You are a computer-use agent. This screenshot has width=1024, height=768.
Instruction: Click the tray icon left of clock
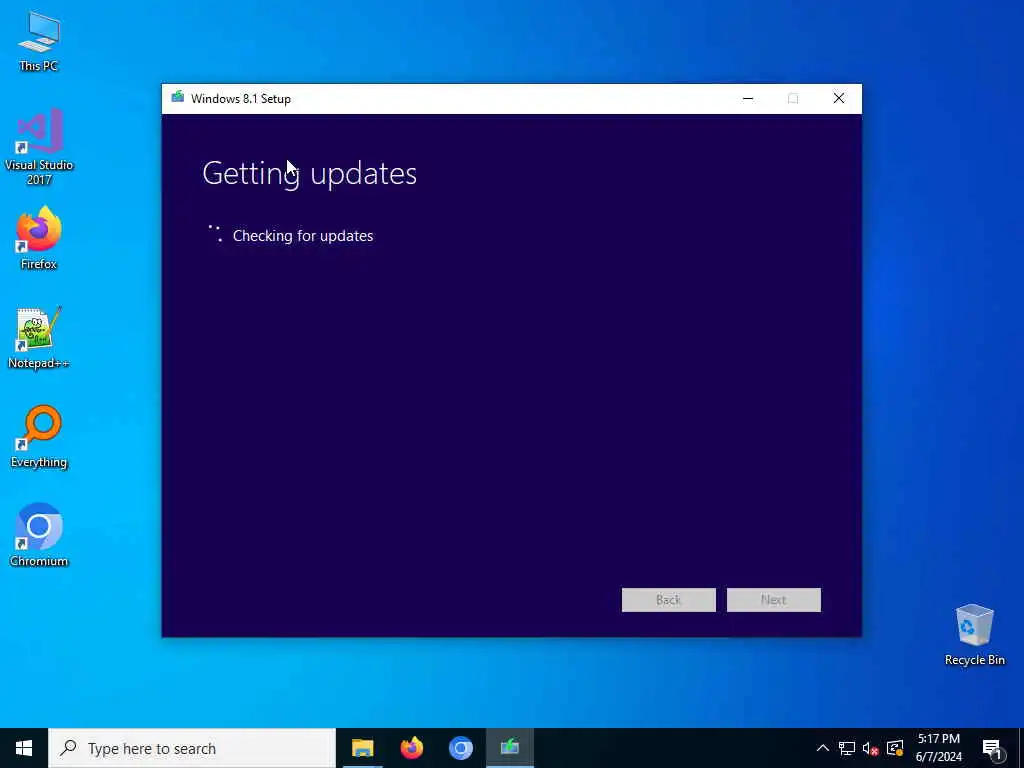pos(895,748)
